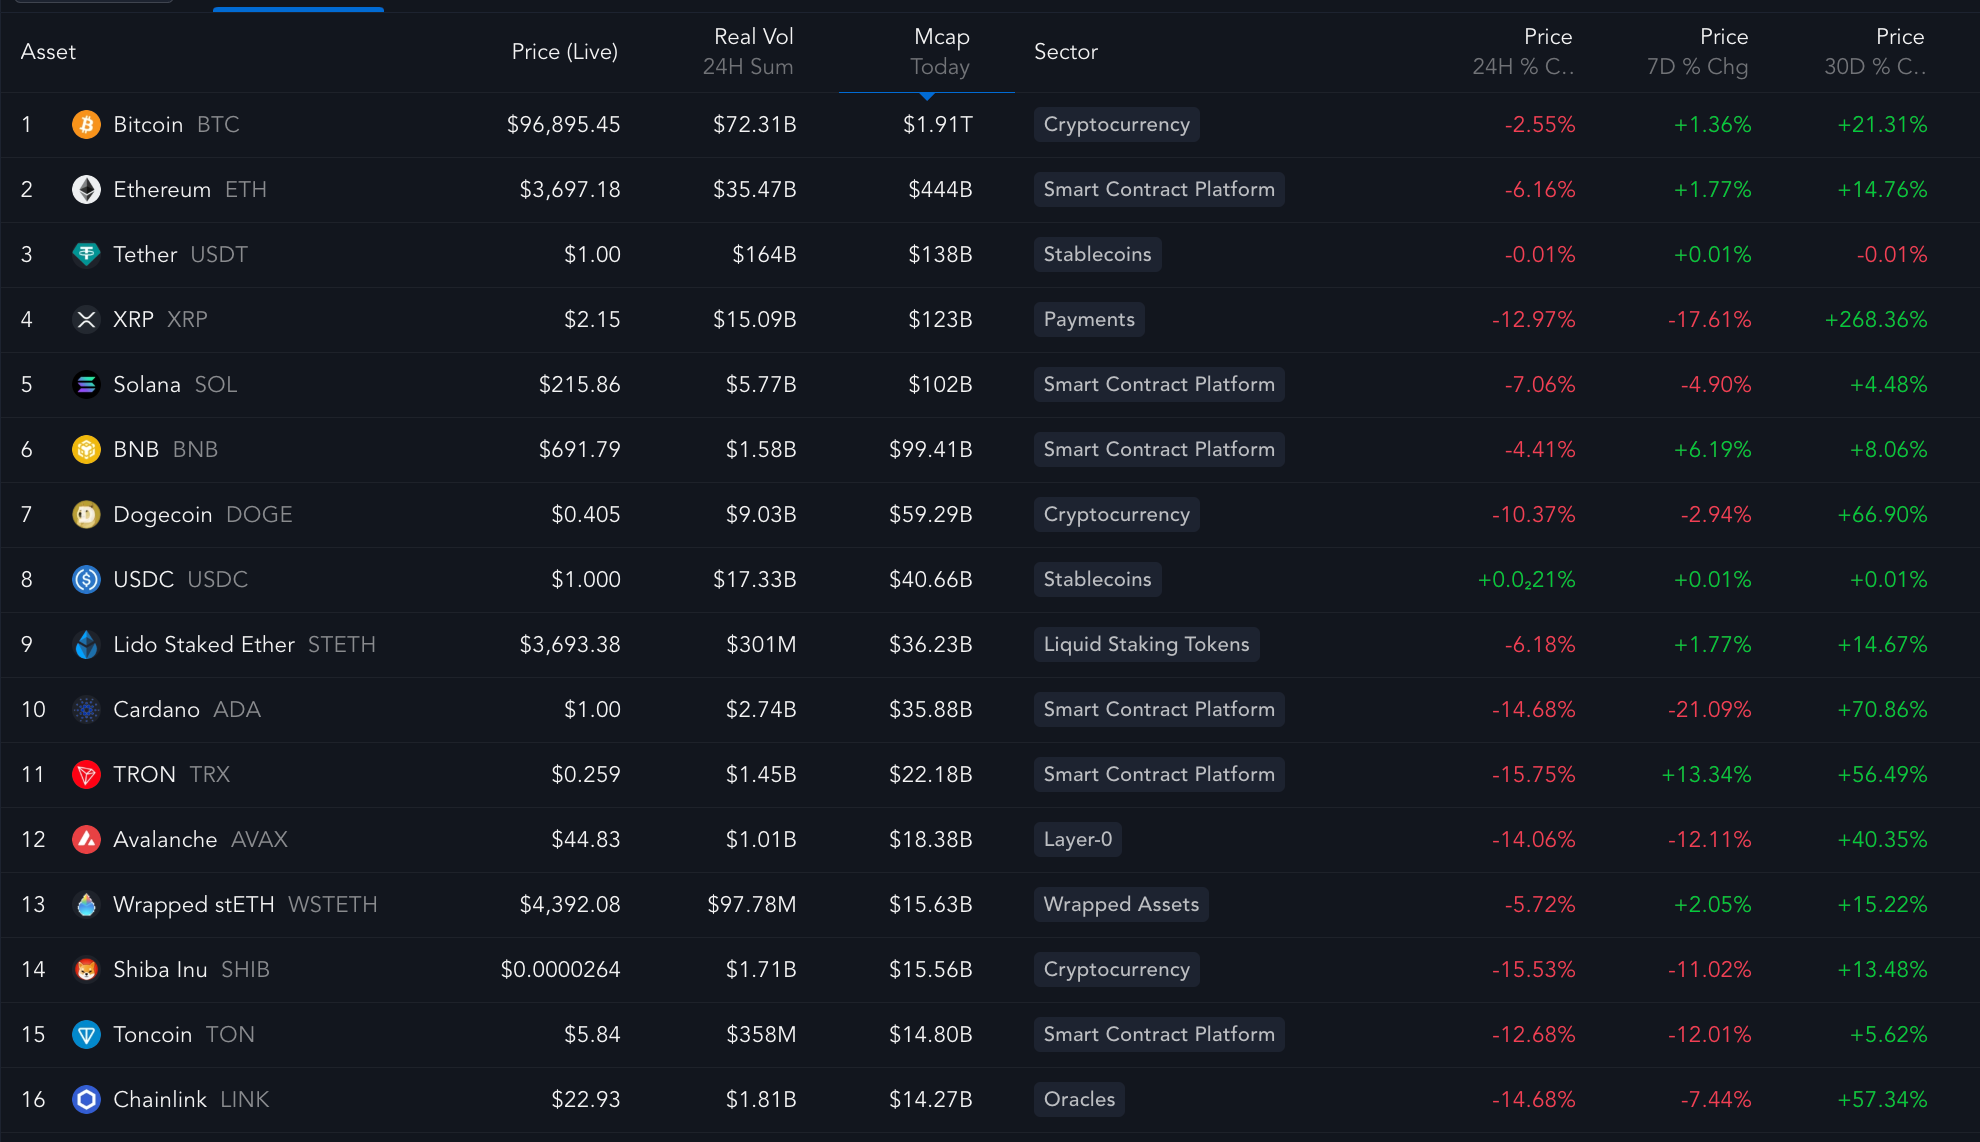
Task: Click the Layer-0 sector tag
Action: 1078,840
